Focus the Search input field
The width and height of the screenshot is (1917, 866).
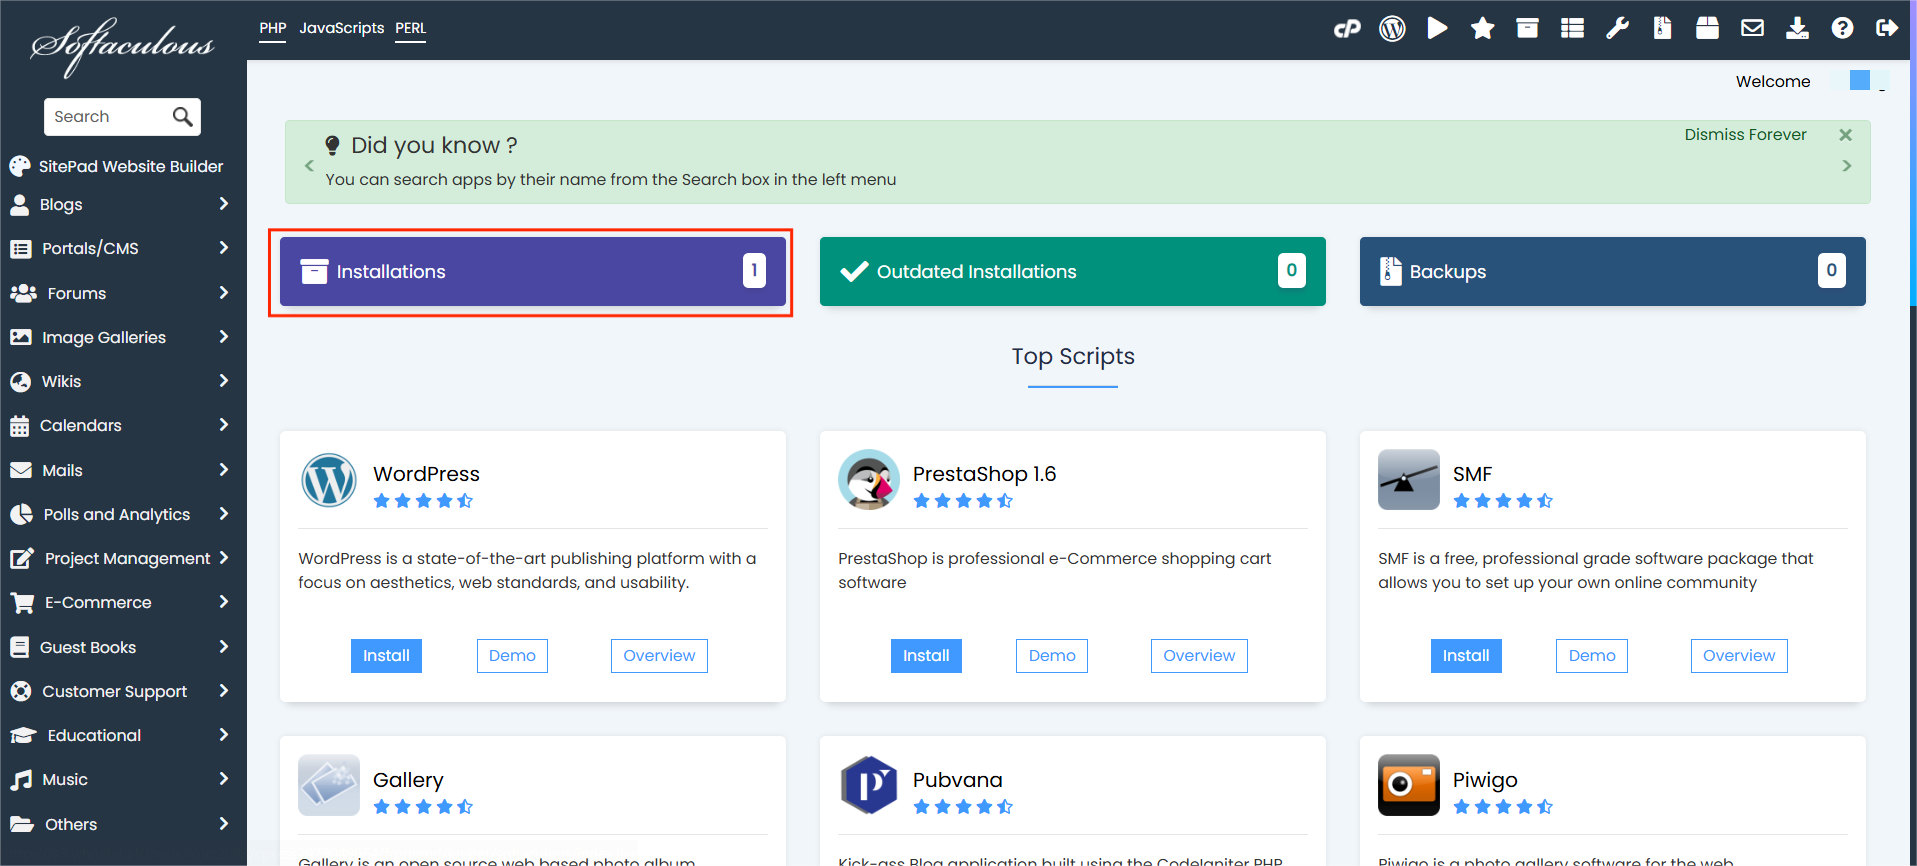point(108,117)
